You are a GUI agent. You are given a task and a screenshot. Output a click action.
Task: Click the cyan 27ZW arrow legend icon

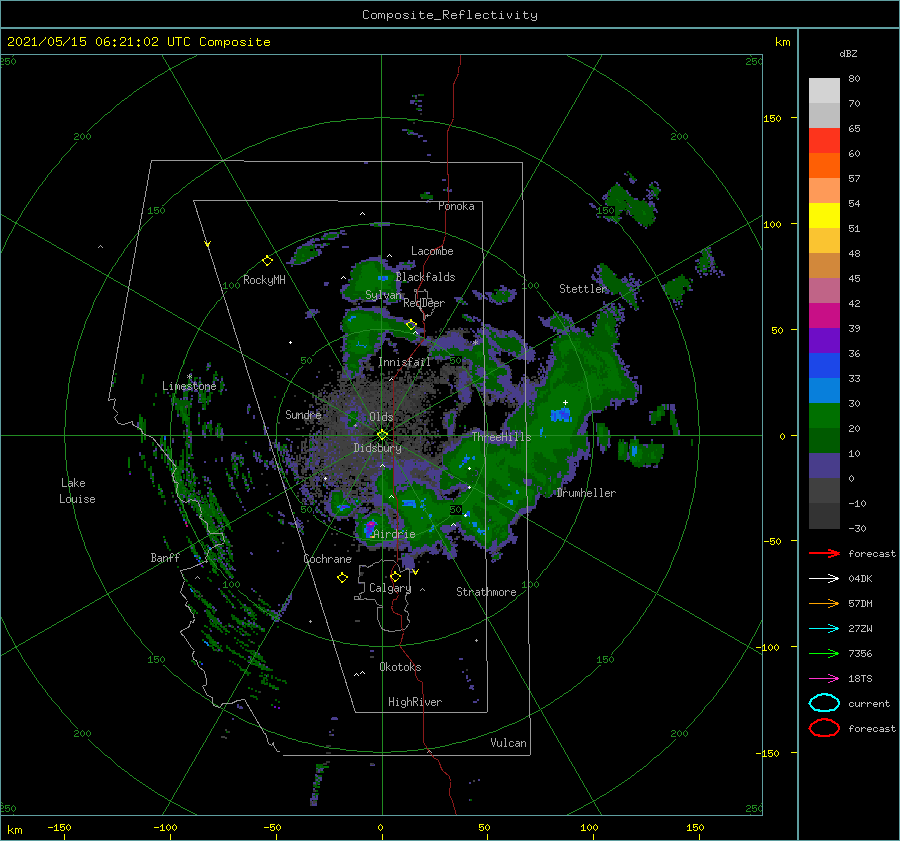point(824,629)
